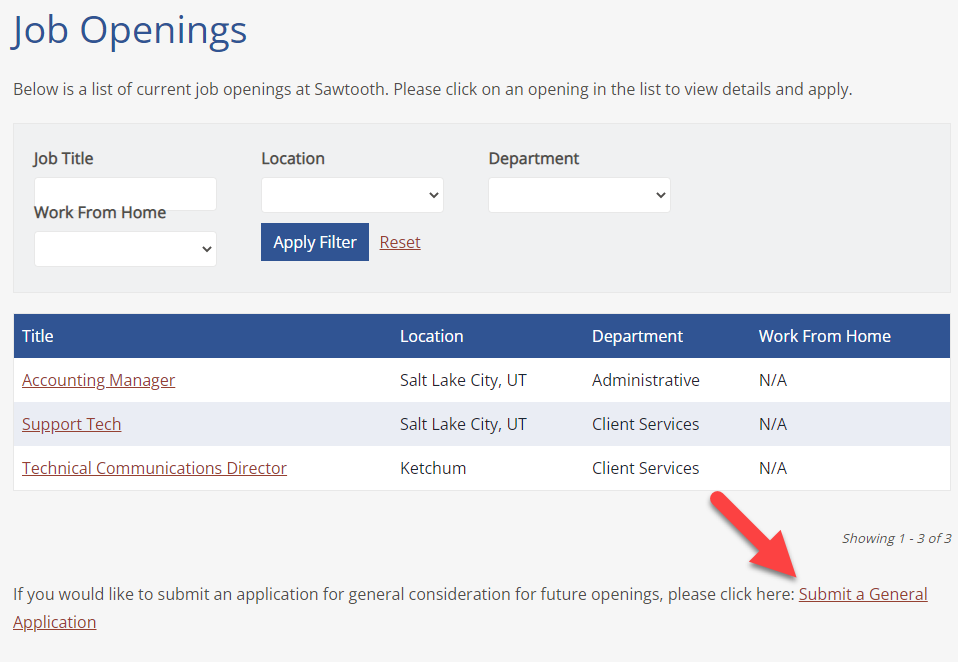Click the Job Title label above the input

pyautogui.click(x=63, y=158)
